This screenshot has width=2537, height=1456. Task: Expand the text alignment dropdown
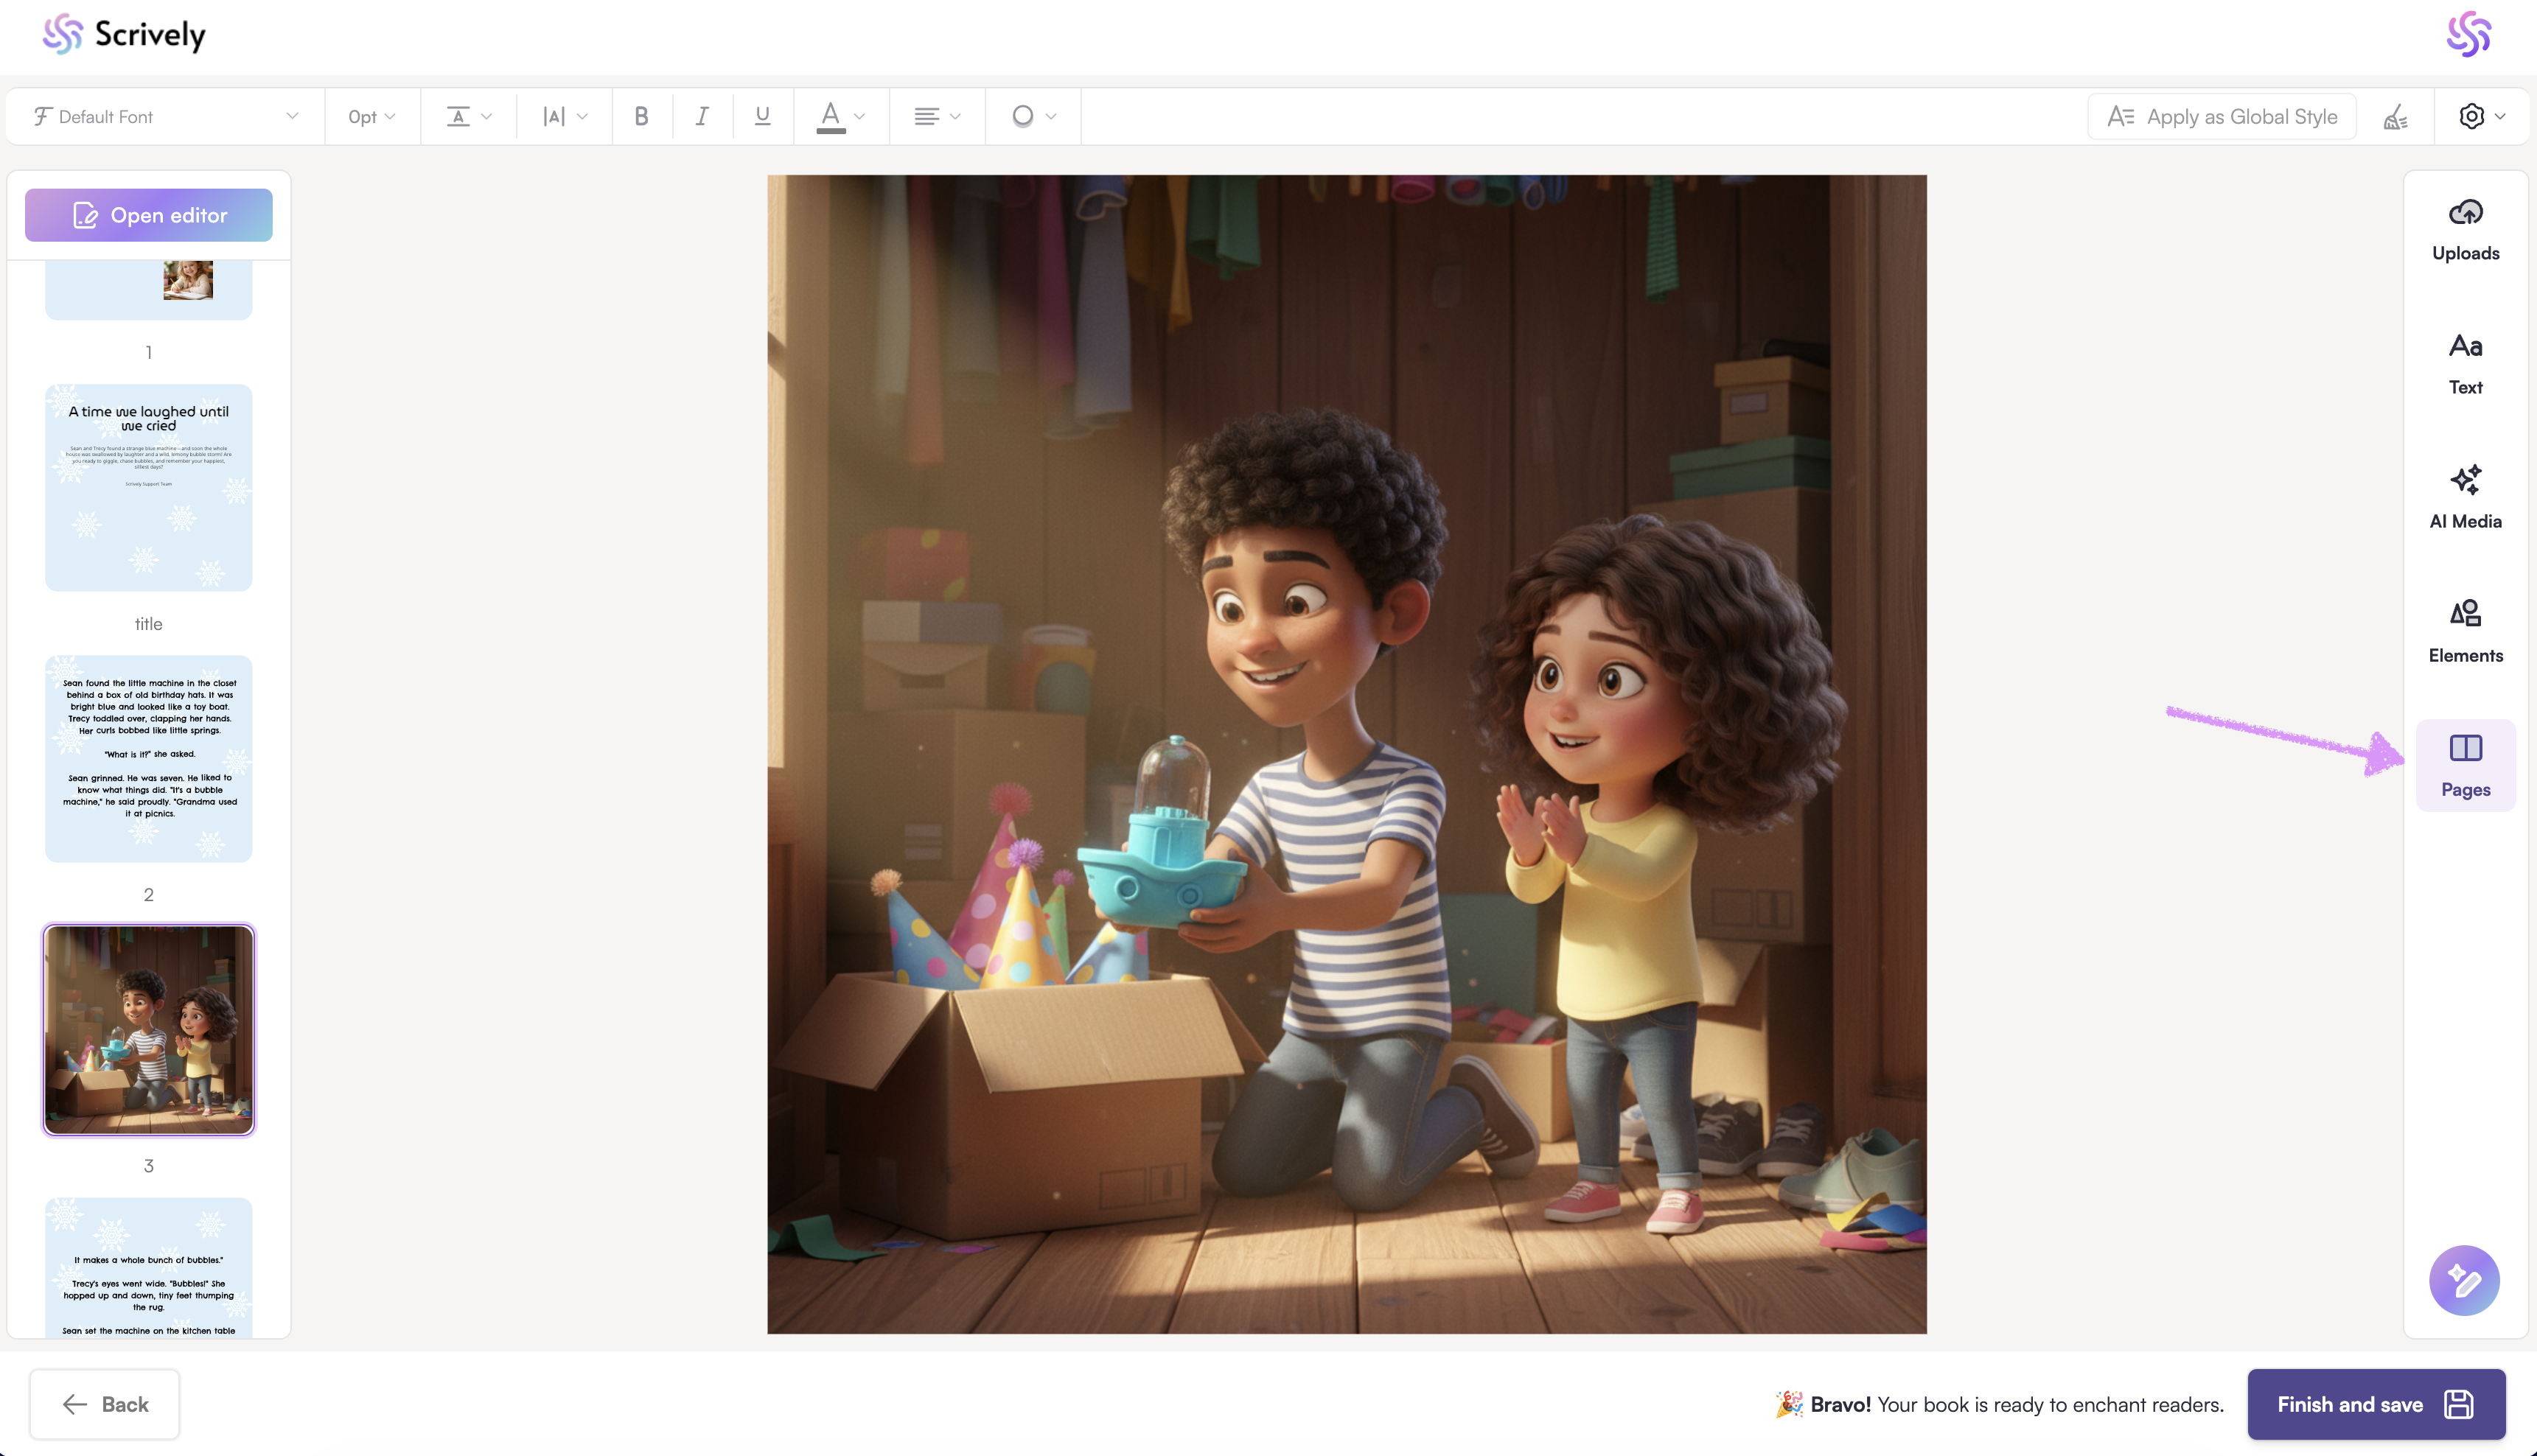(x=936, y=117)
